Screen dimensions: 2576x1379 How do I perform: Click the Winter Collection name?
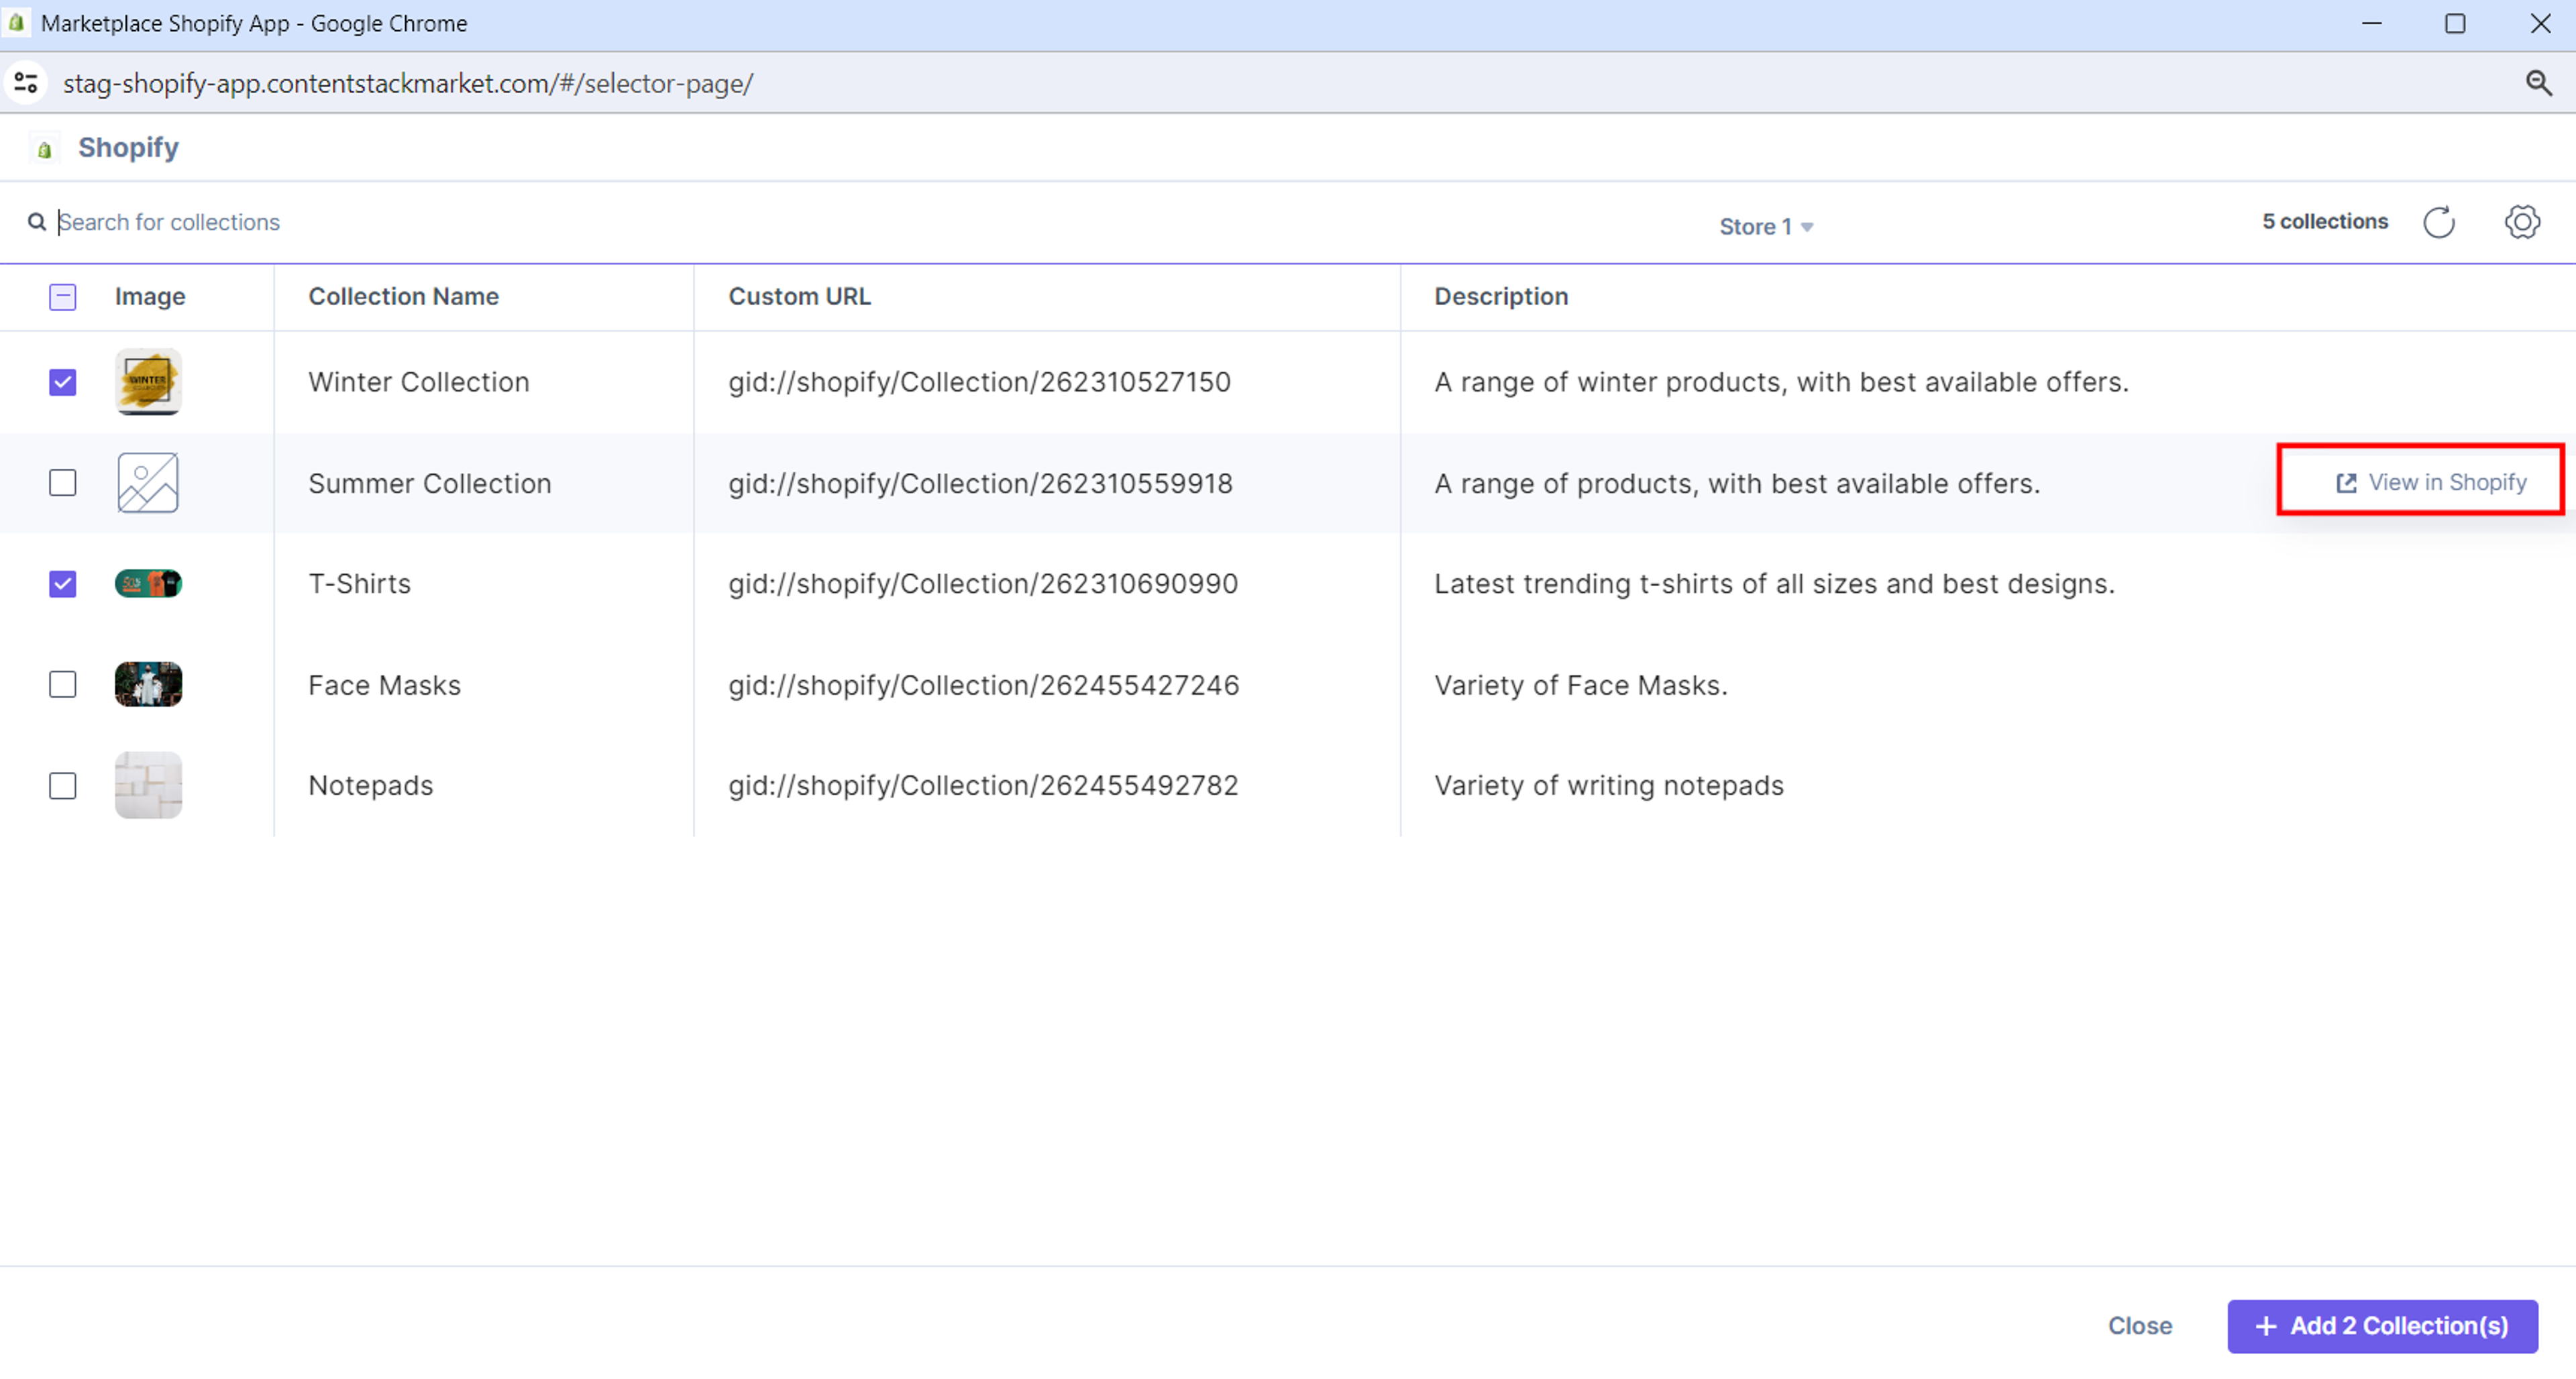(x=418, y=382)
